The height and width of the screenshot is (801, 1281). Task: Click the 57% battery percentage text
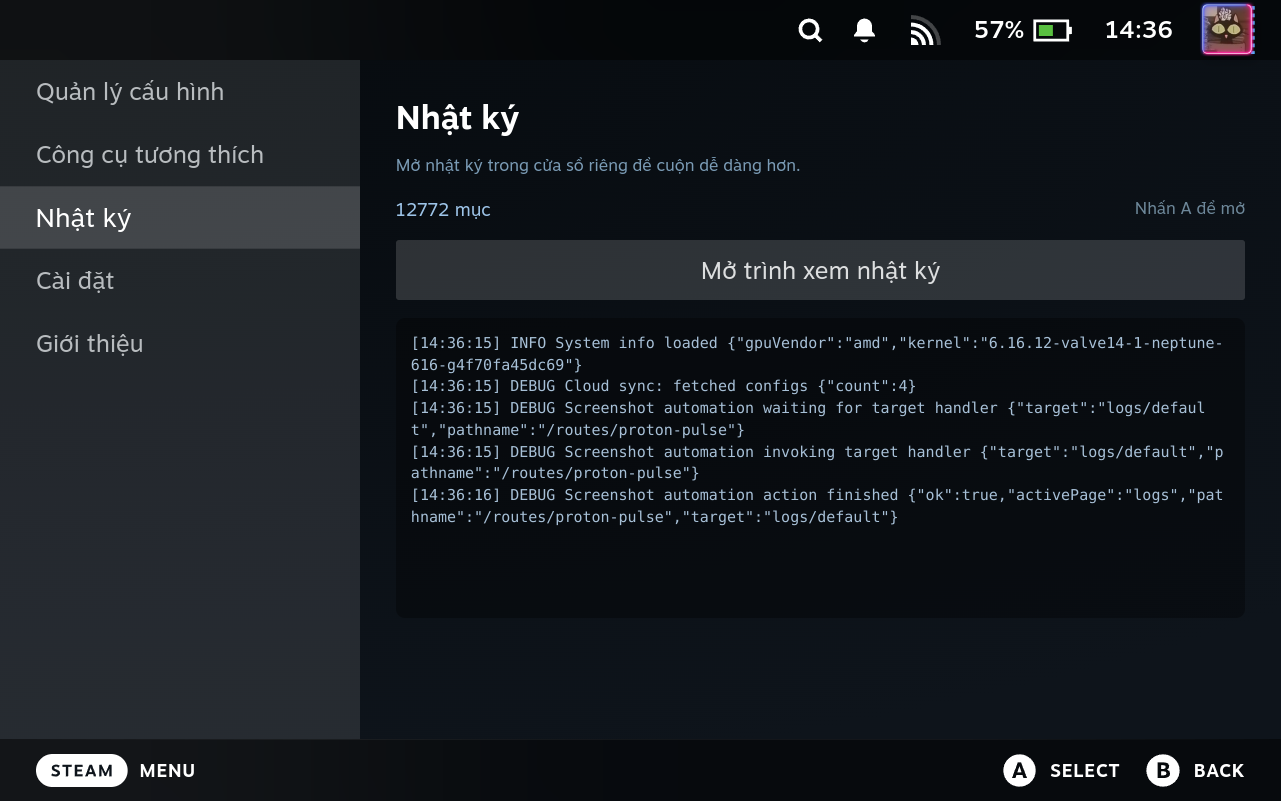click(x=999, y=30)
